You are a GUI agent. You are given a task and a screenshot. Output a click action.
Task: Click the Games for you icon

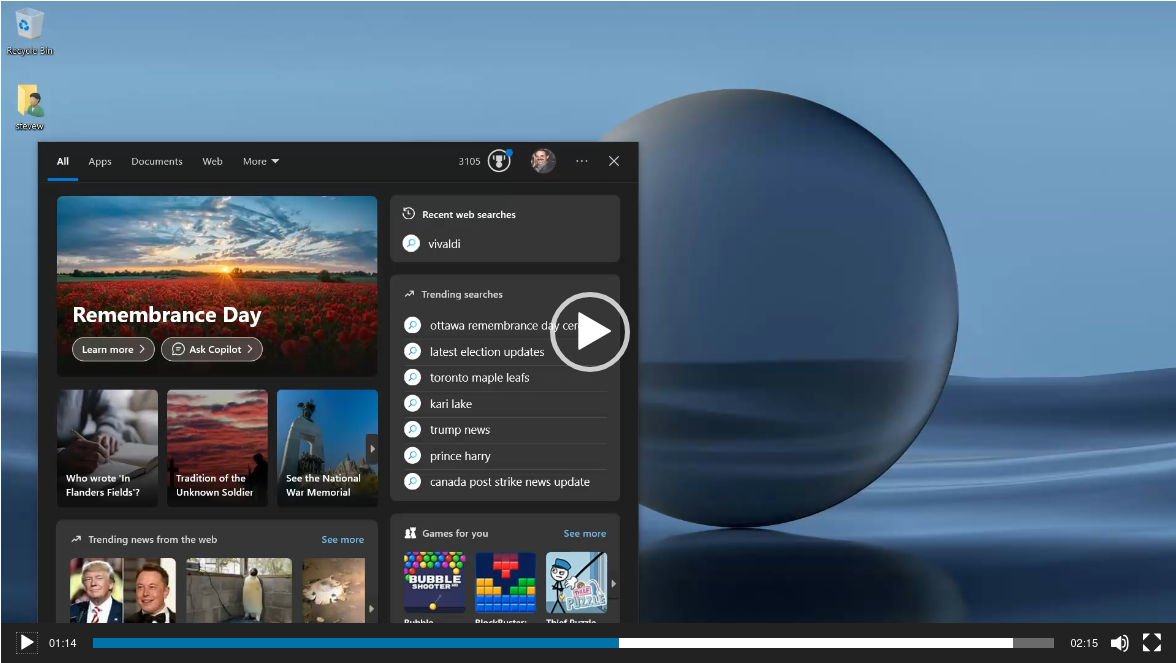410,533
